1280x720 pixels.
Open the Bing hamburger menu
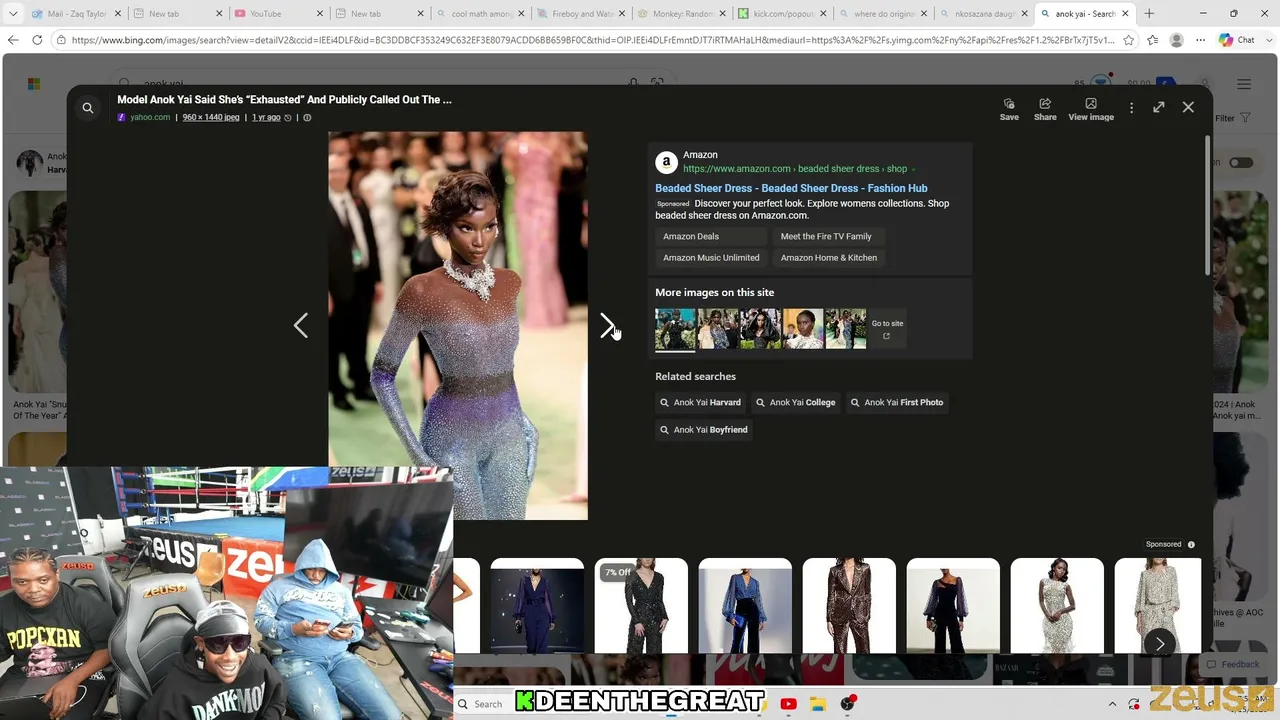pyautogui.click(x=1244, y=85)
